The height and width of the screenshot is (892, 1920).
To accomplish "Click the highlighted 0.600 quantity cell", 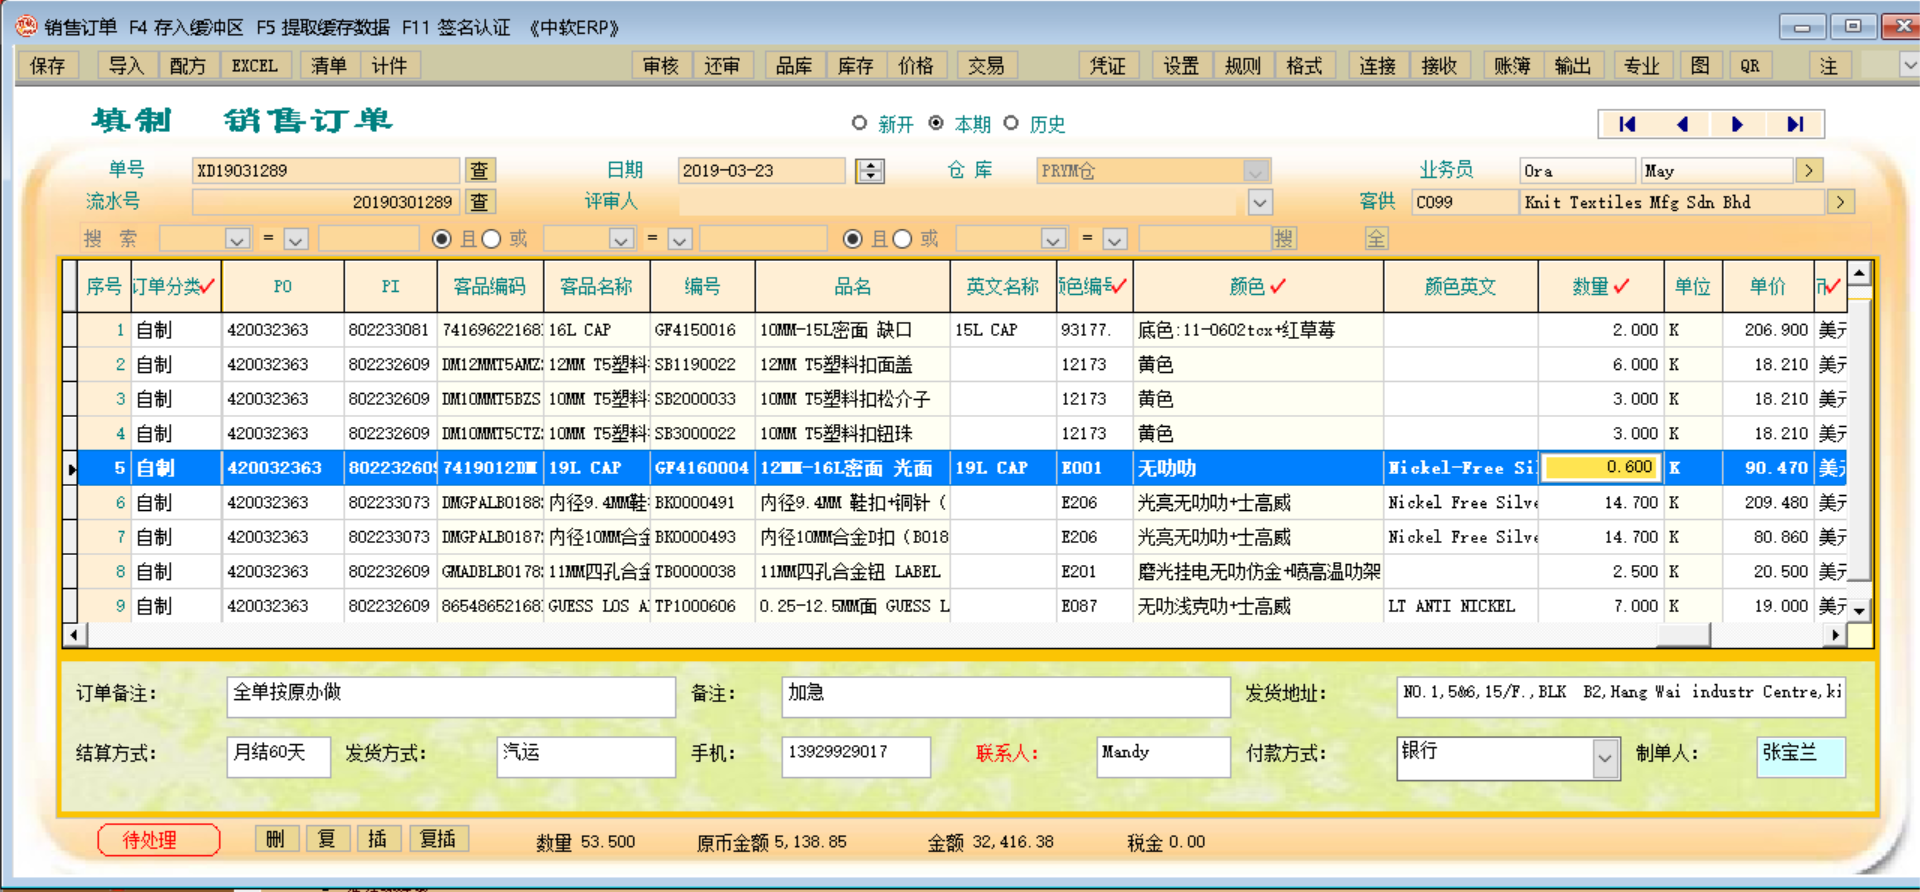I will click(1602, 467).
